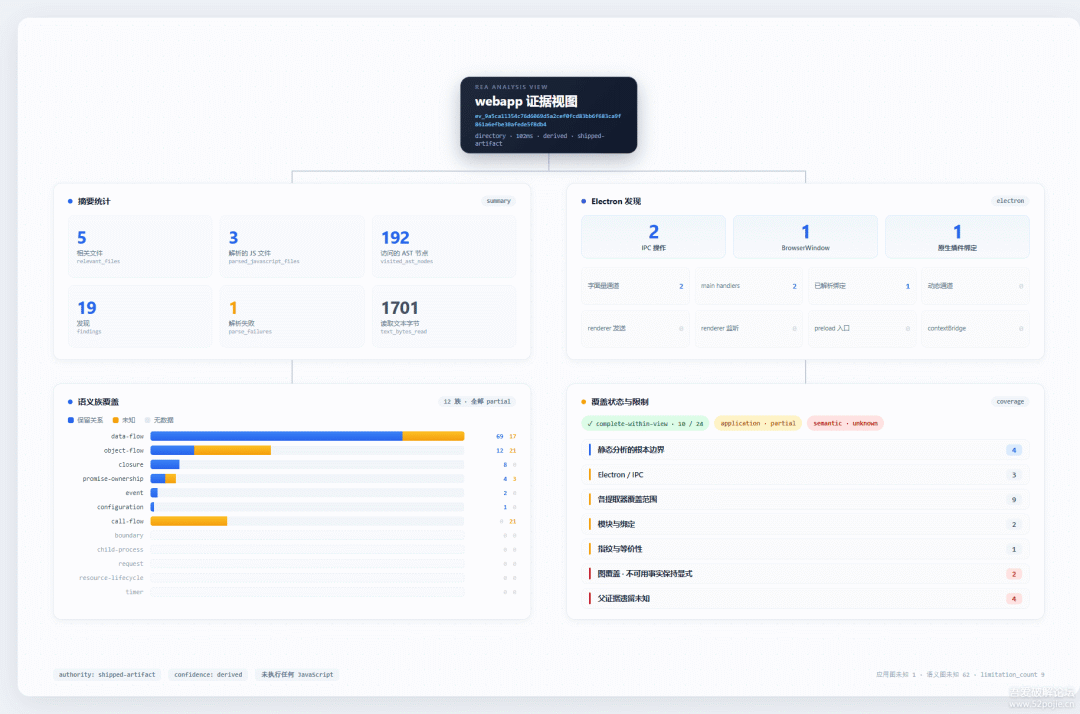Expand the Electron / IPC limitation row
This screenshot has height=714, width=1080.
click(805, 474)
